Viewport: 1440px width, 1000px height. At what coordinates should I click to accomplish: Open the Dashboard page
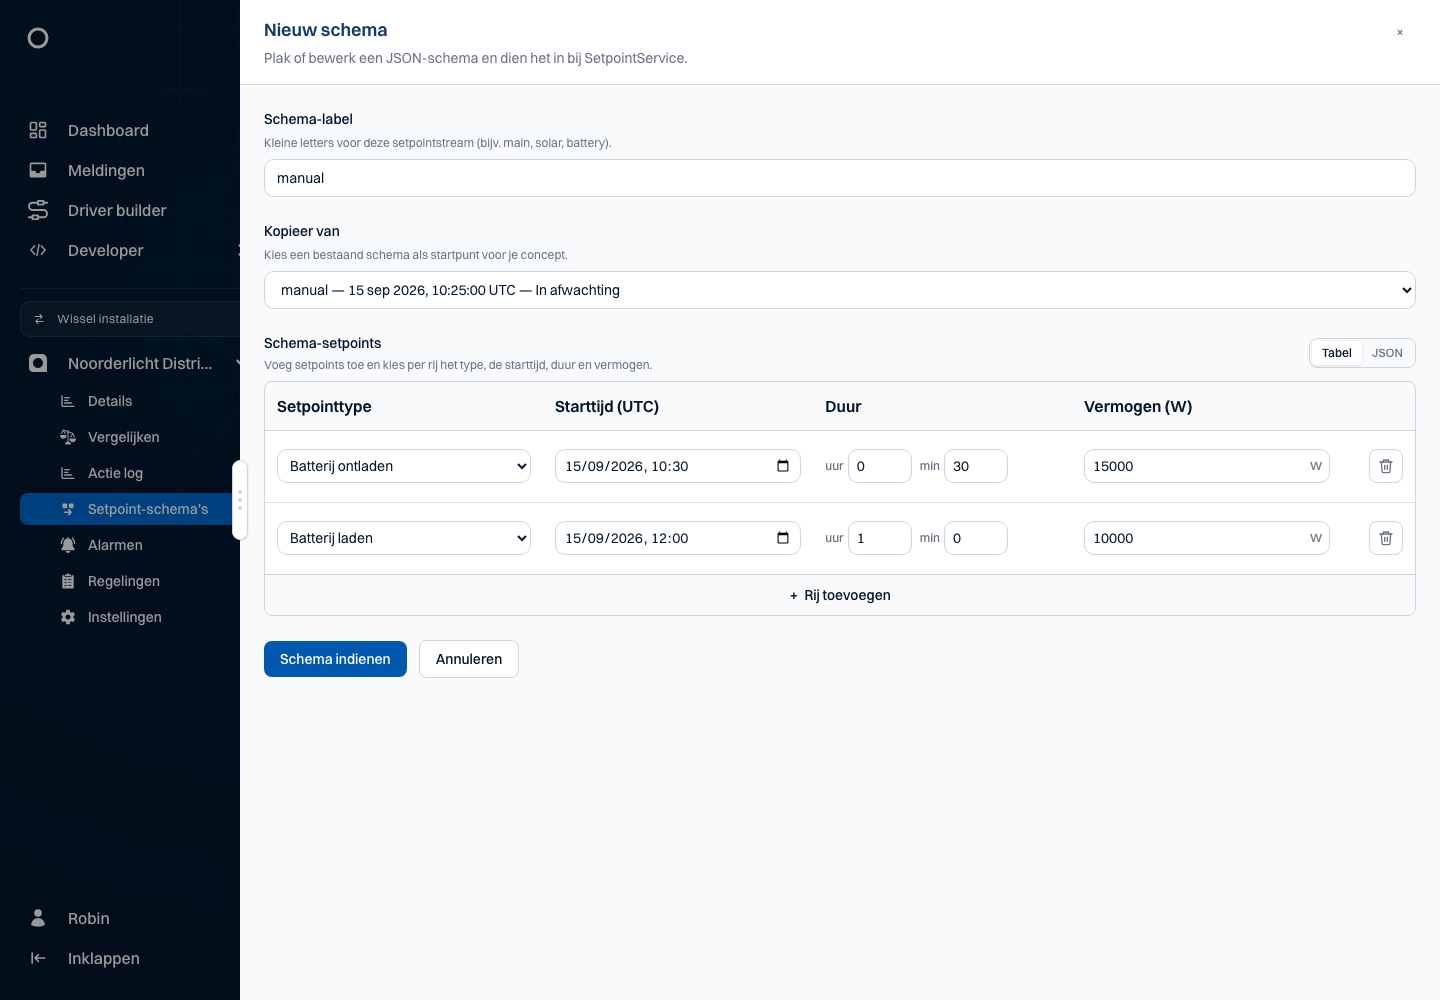point(108,130)
